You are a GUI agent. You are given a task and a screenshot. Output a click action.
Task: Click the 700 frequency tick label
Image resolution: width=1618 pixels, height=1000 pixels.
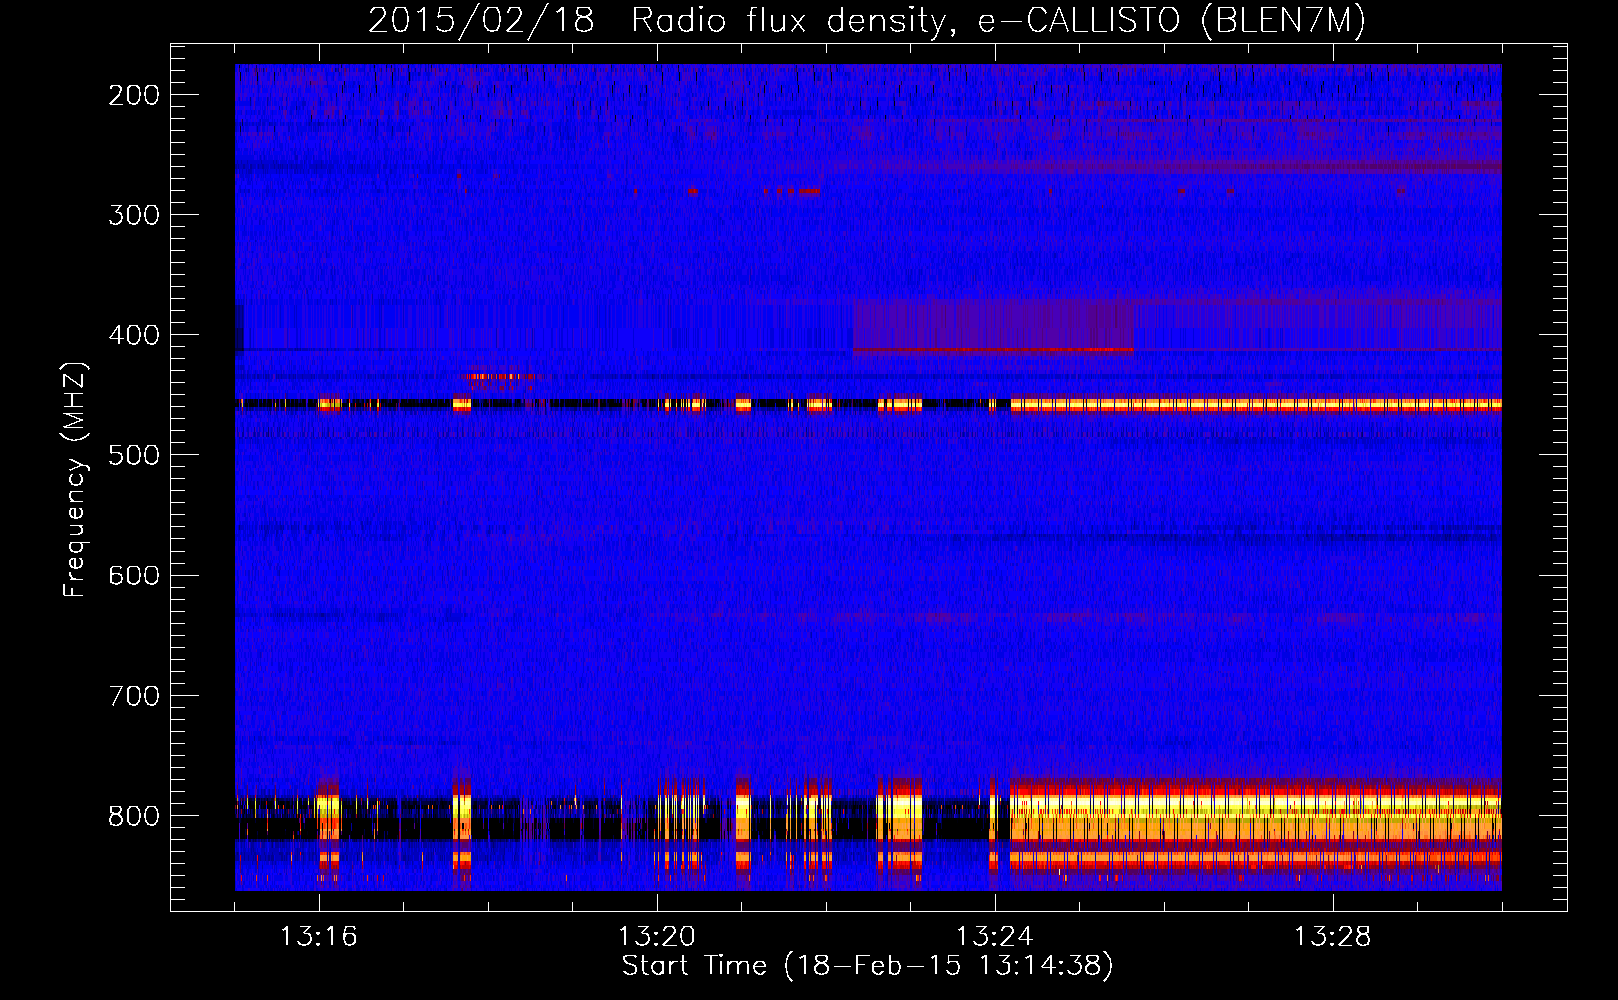pyautogui.click(x=134, y=695)
